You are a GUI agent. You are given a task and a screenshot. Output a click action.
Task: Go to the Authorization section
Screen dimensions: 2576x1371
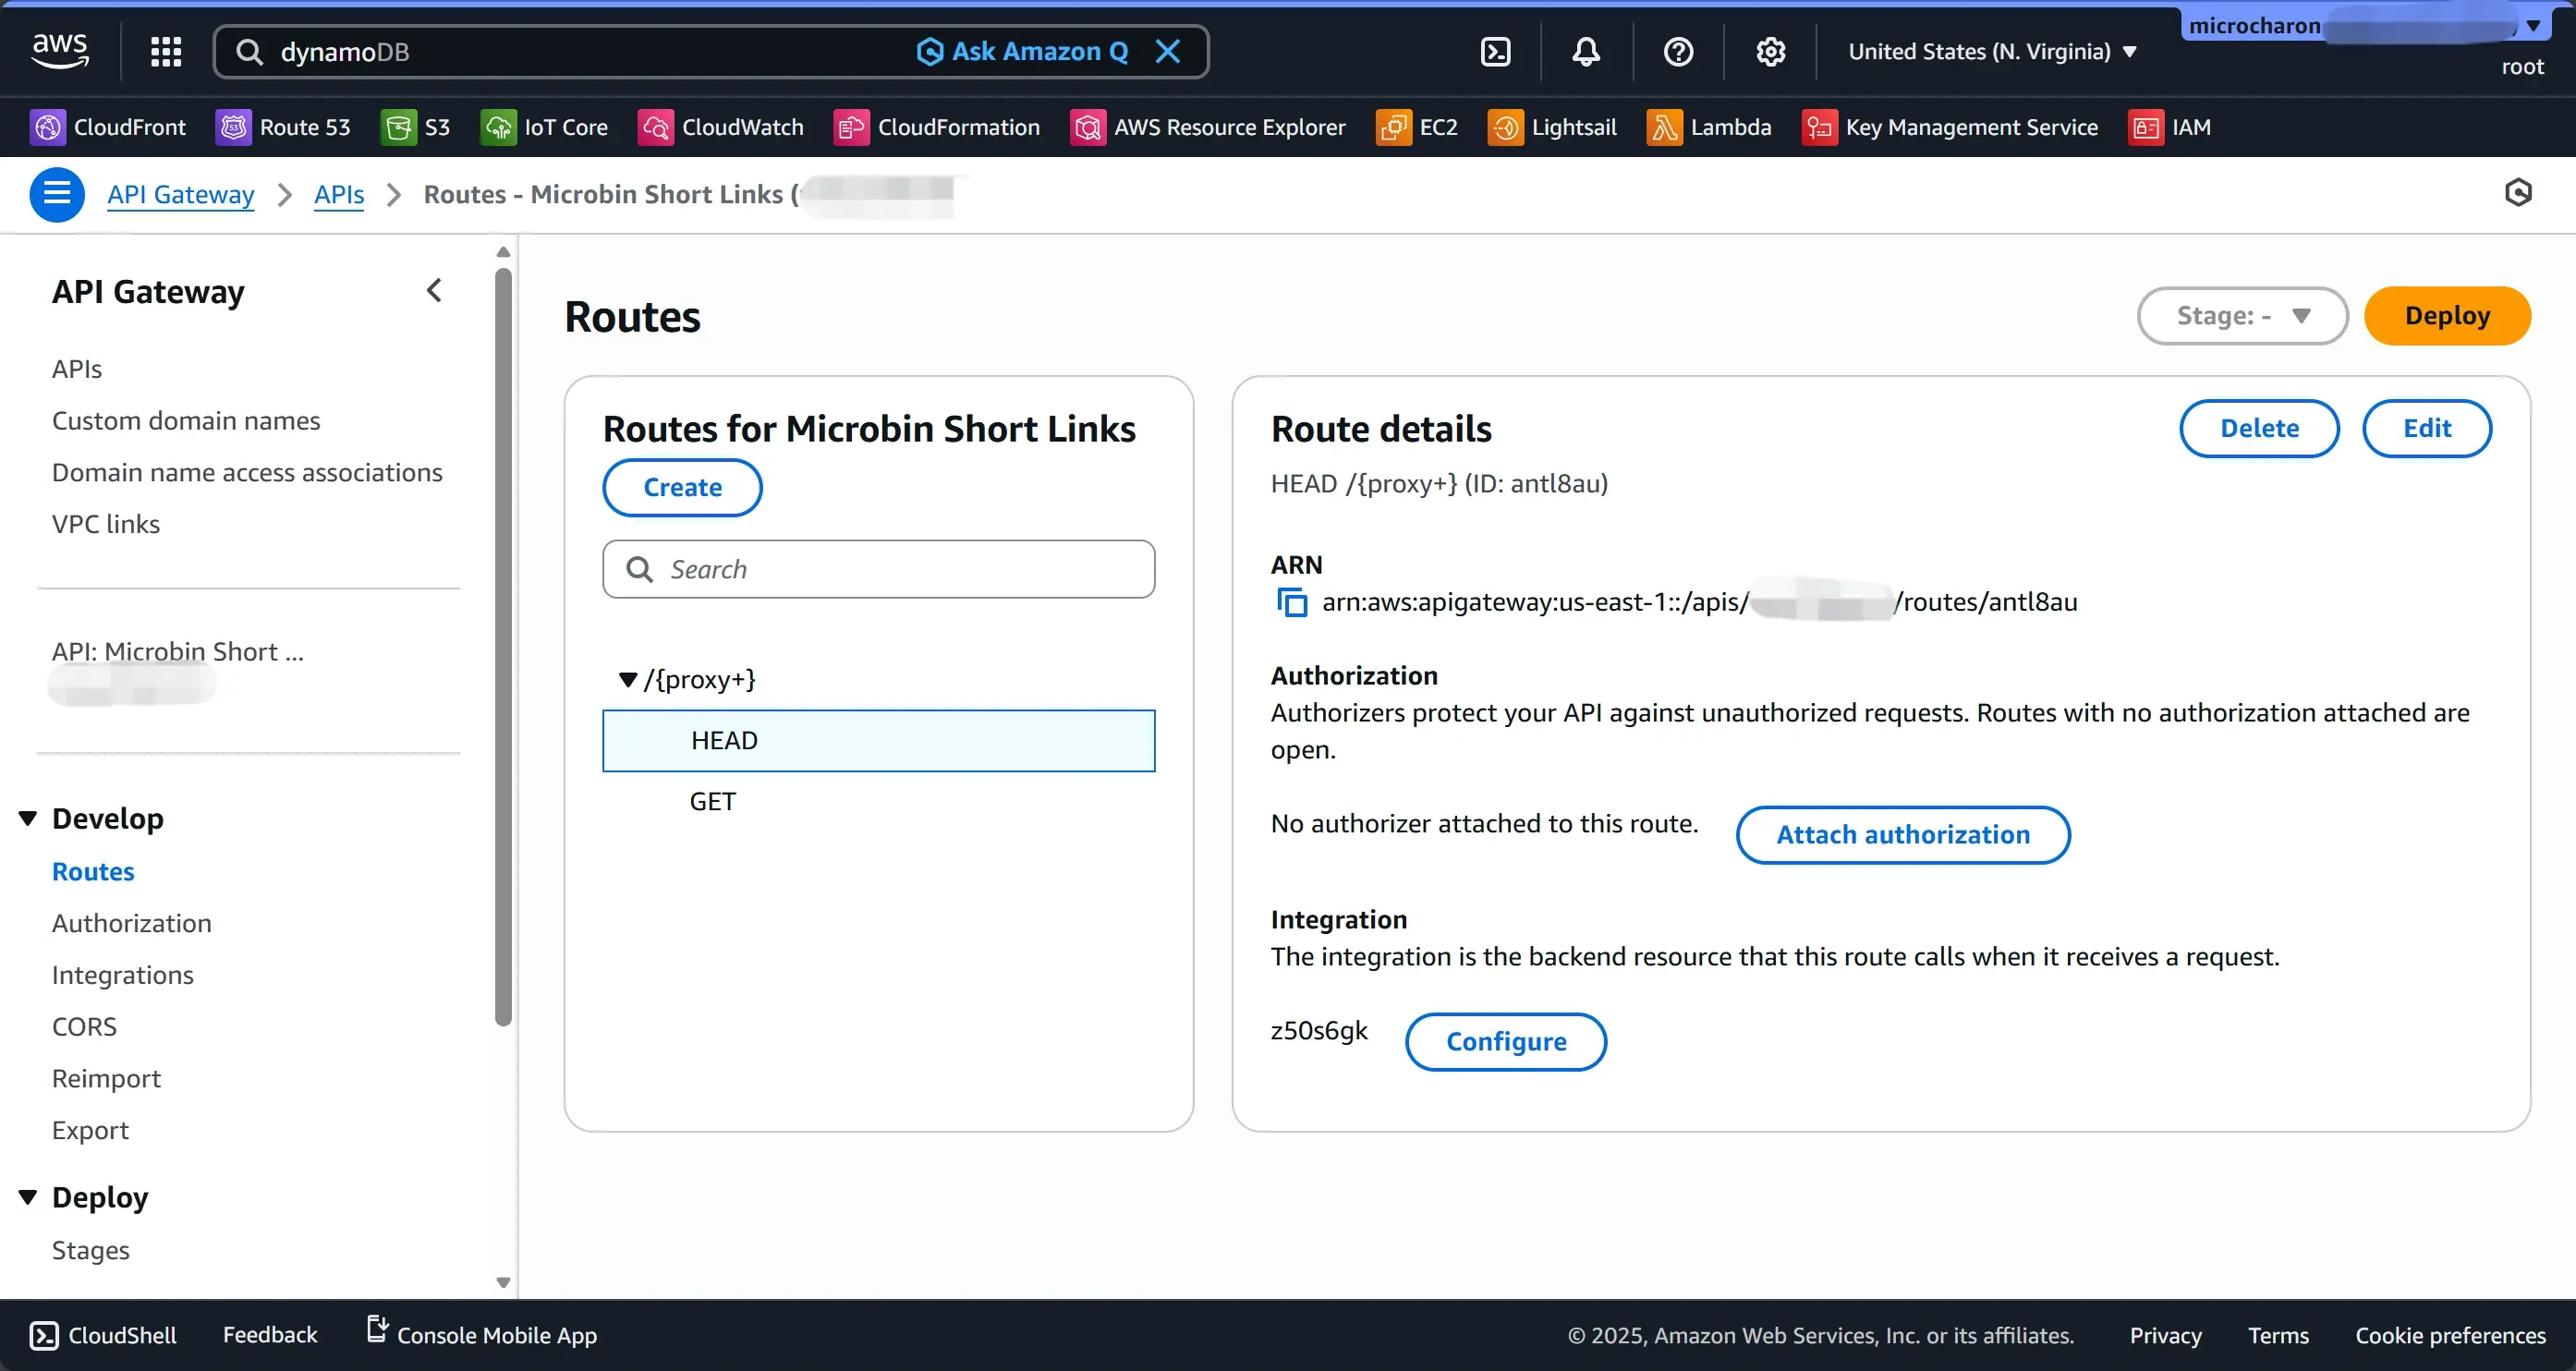[131, 922]
